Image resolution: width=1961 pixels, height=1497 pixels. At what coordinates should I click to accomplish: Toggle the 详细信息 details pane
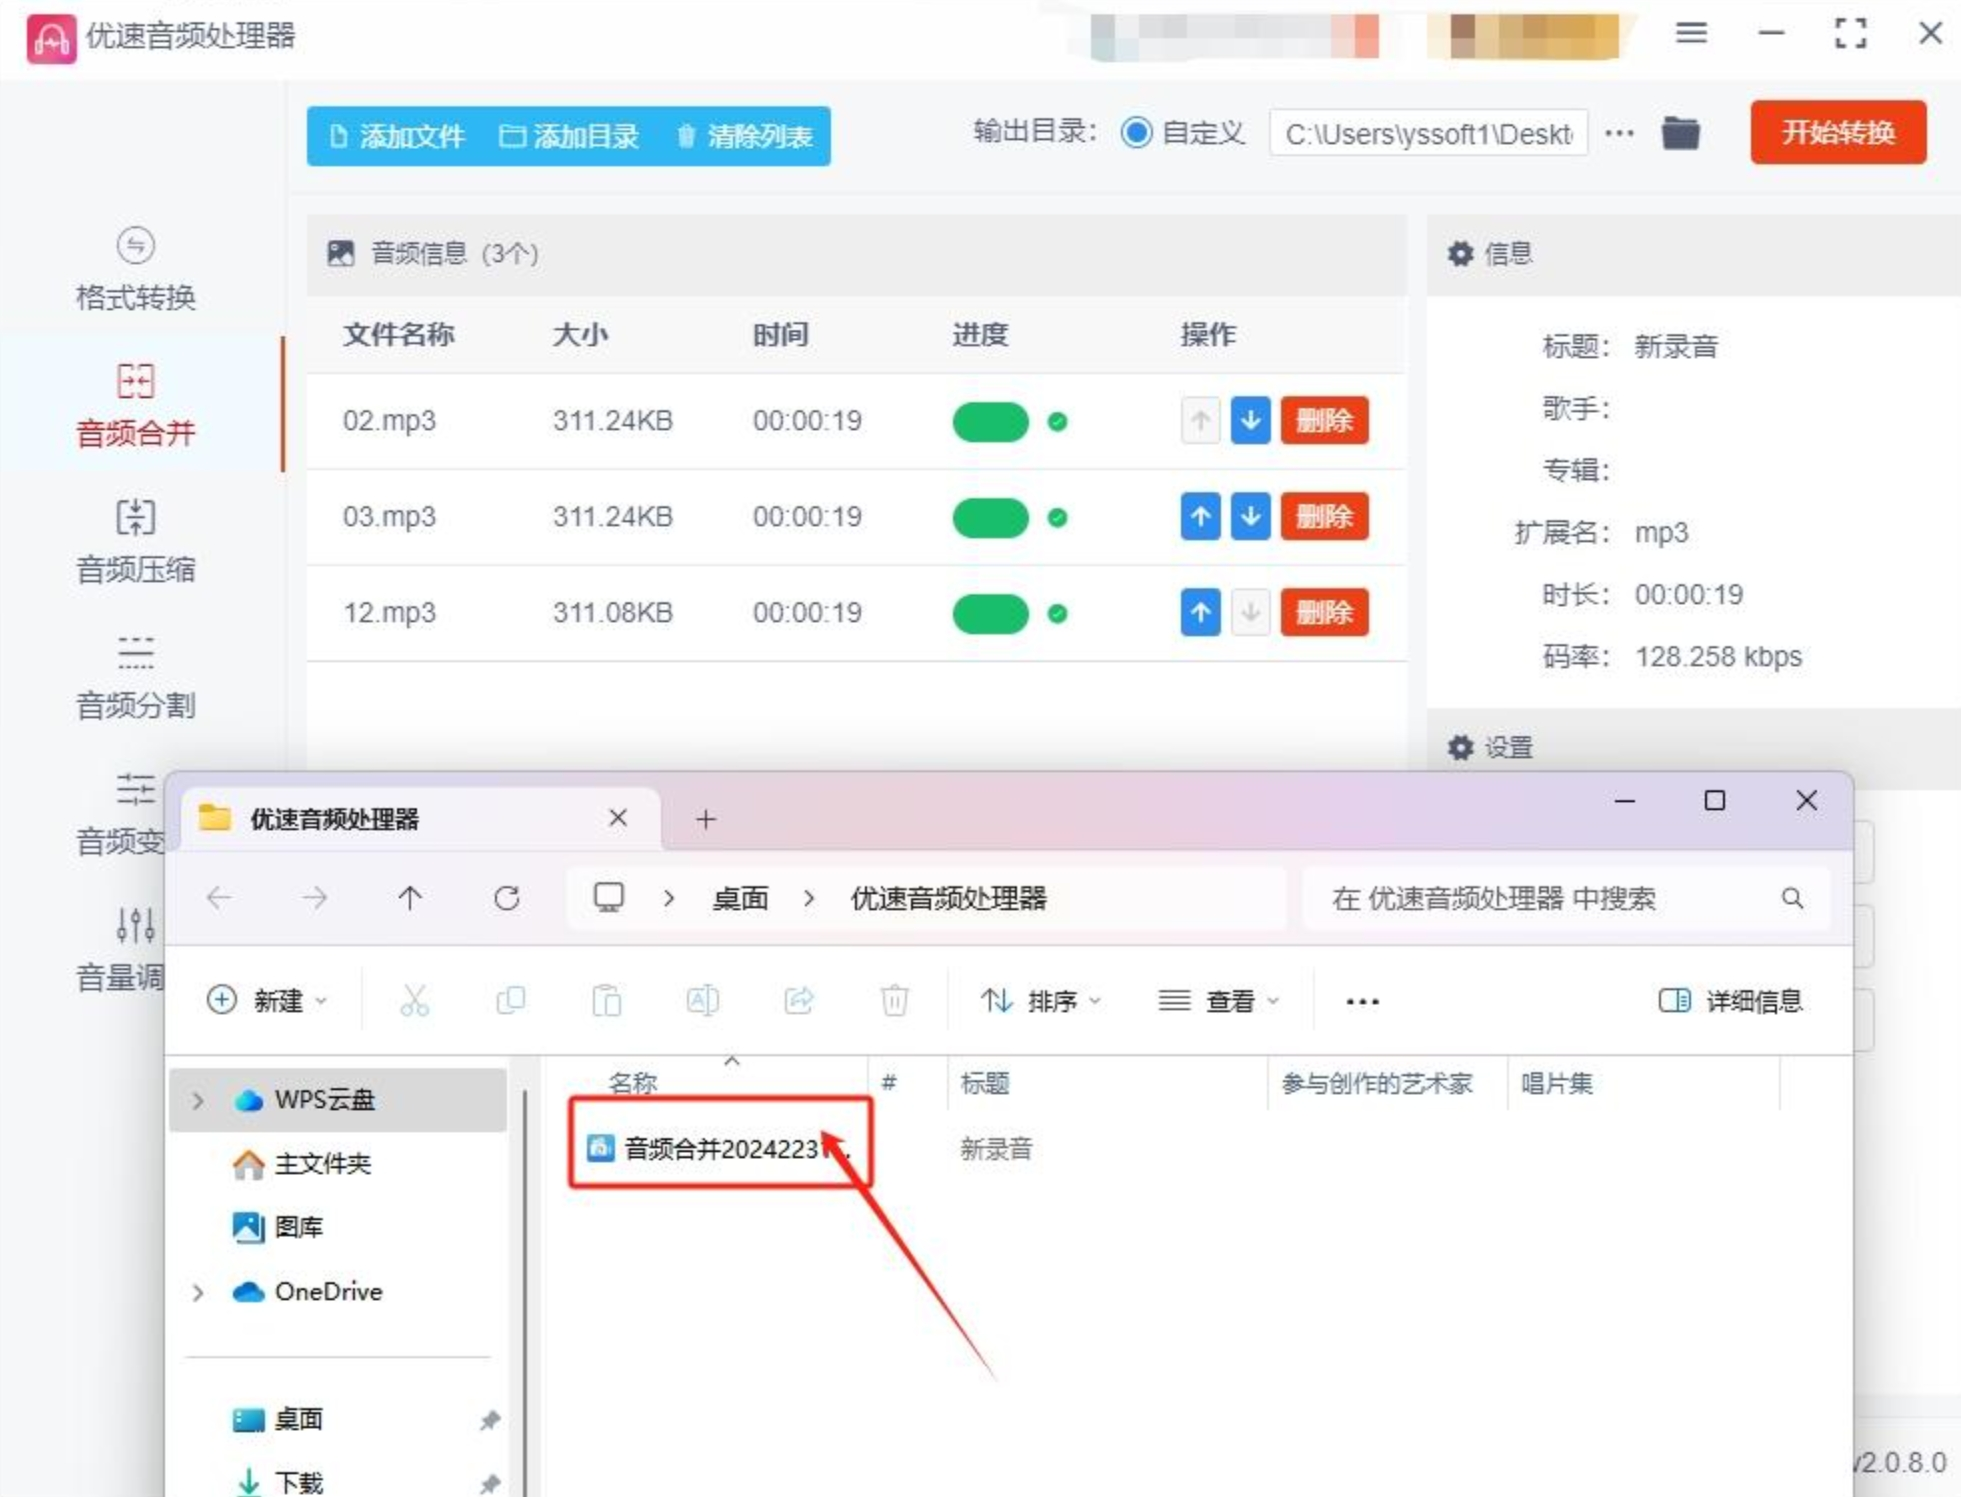click(1730, 1000)
